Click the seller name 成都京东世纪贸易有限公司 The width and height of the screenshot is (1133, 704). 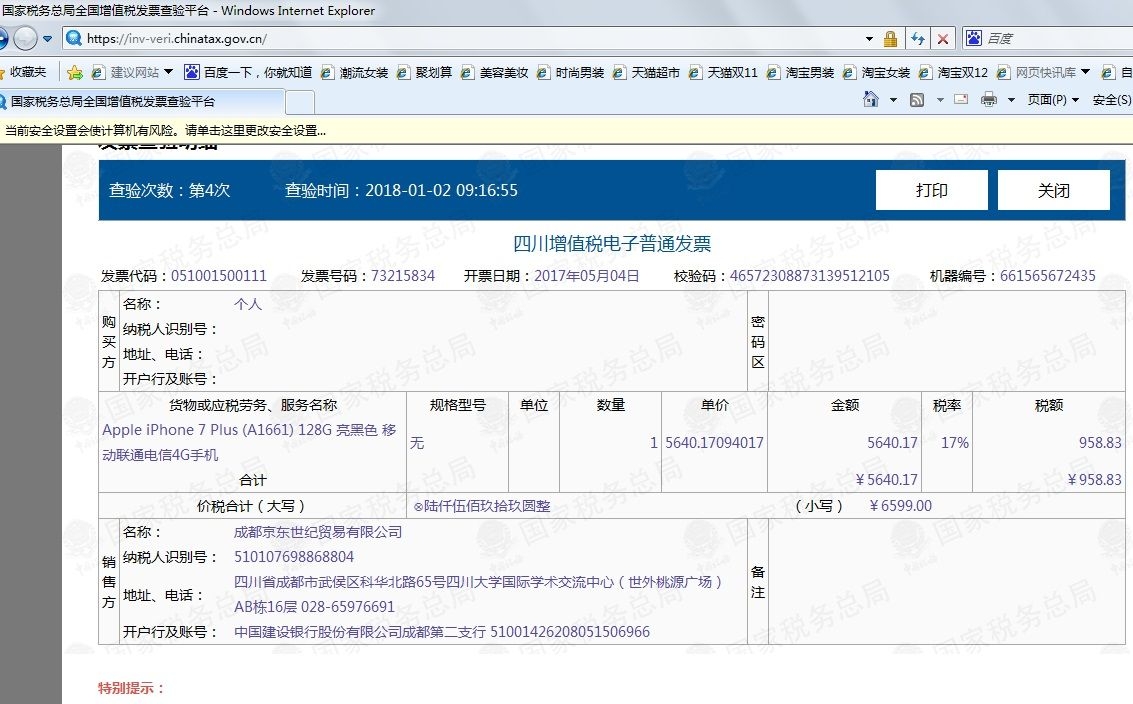click(318, 533)
